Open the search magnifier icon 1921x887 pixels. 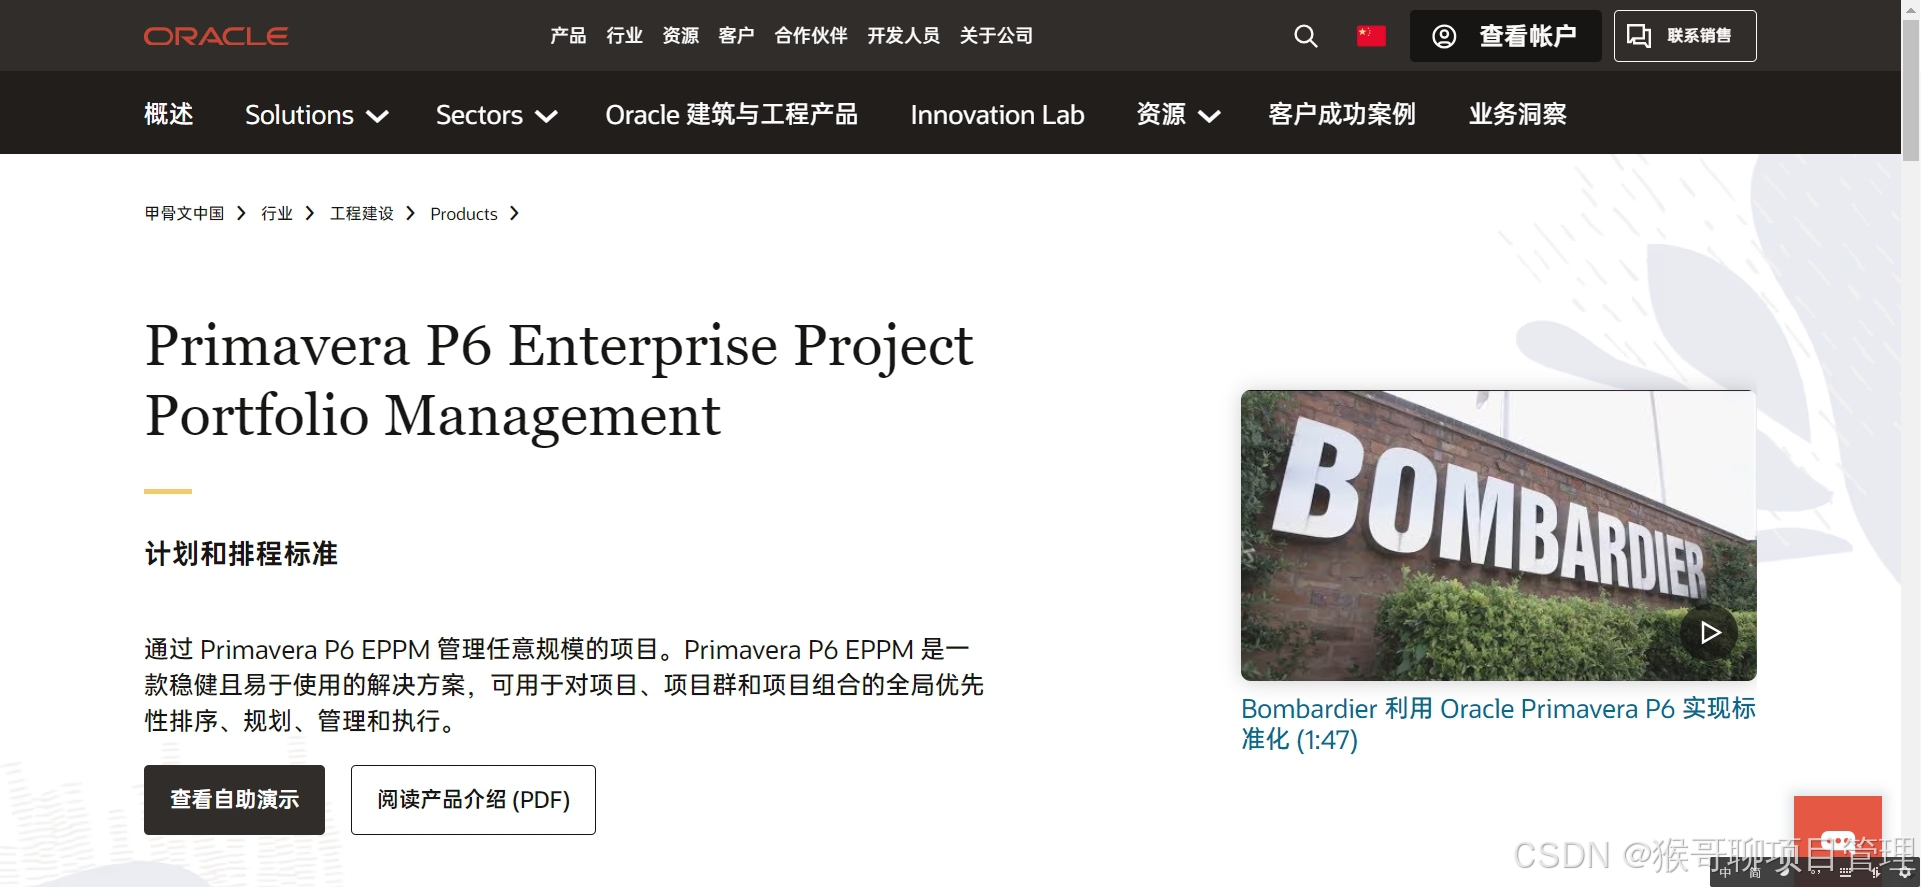1306,36
